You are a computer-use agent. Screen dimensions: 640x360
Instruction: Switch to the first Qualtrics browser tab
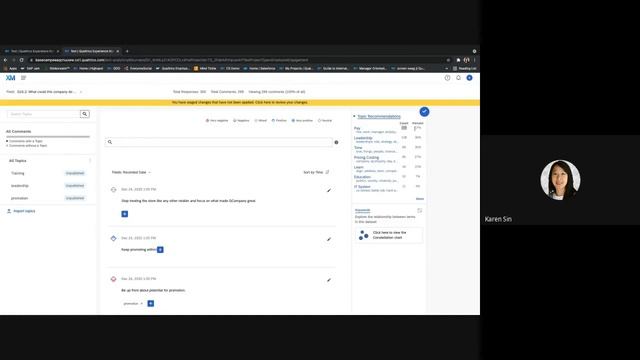31,51
